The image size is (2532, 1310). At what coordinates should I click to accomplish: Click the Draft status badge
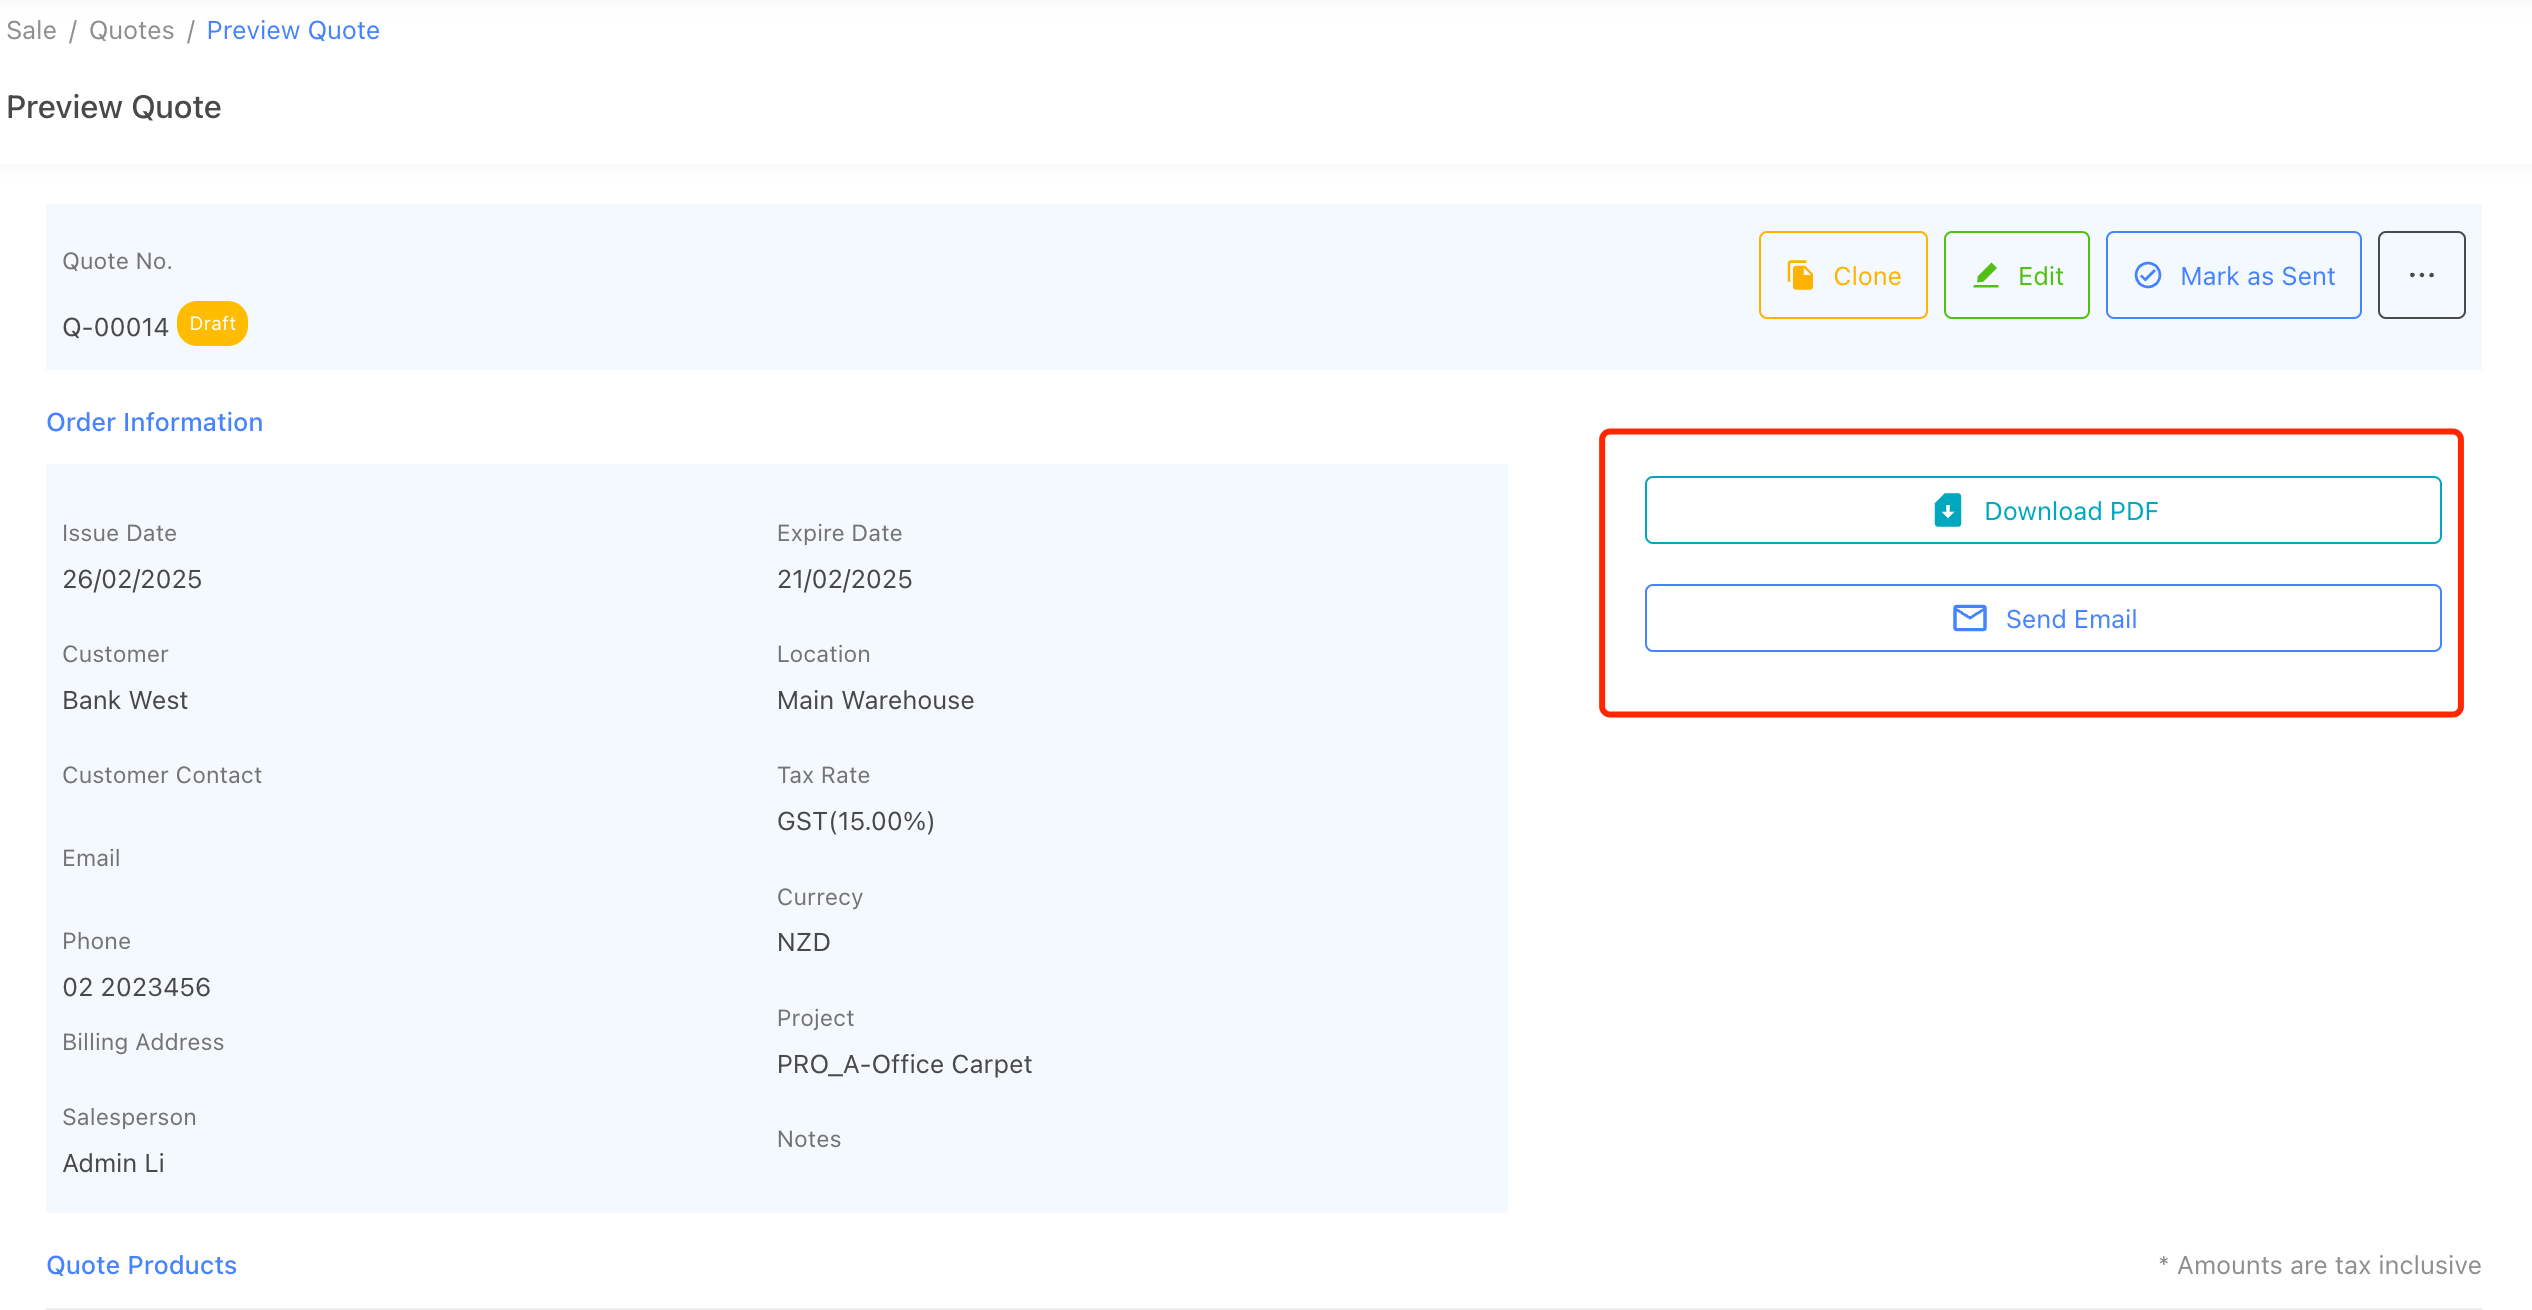coord(212,324)
